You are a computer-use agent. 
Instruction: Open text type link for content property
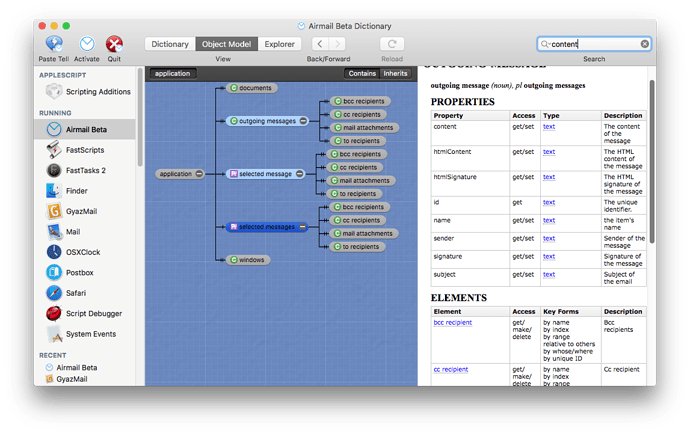pyautogui.click(x=549, y=126)
